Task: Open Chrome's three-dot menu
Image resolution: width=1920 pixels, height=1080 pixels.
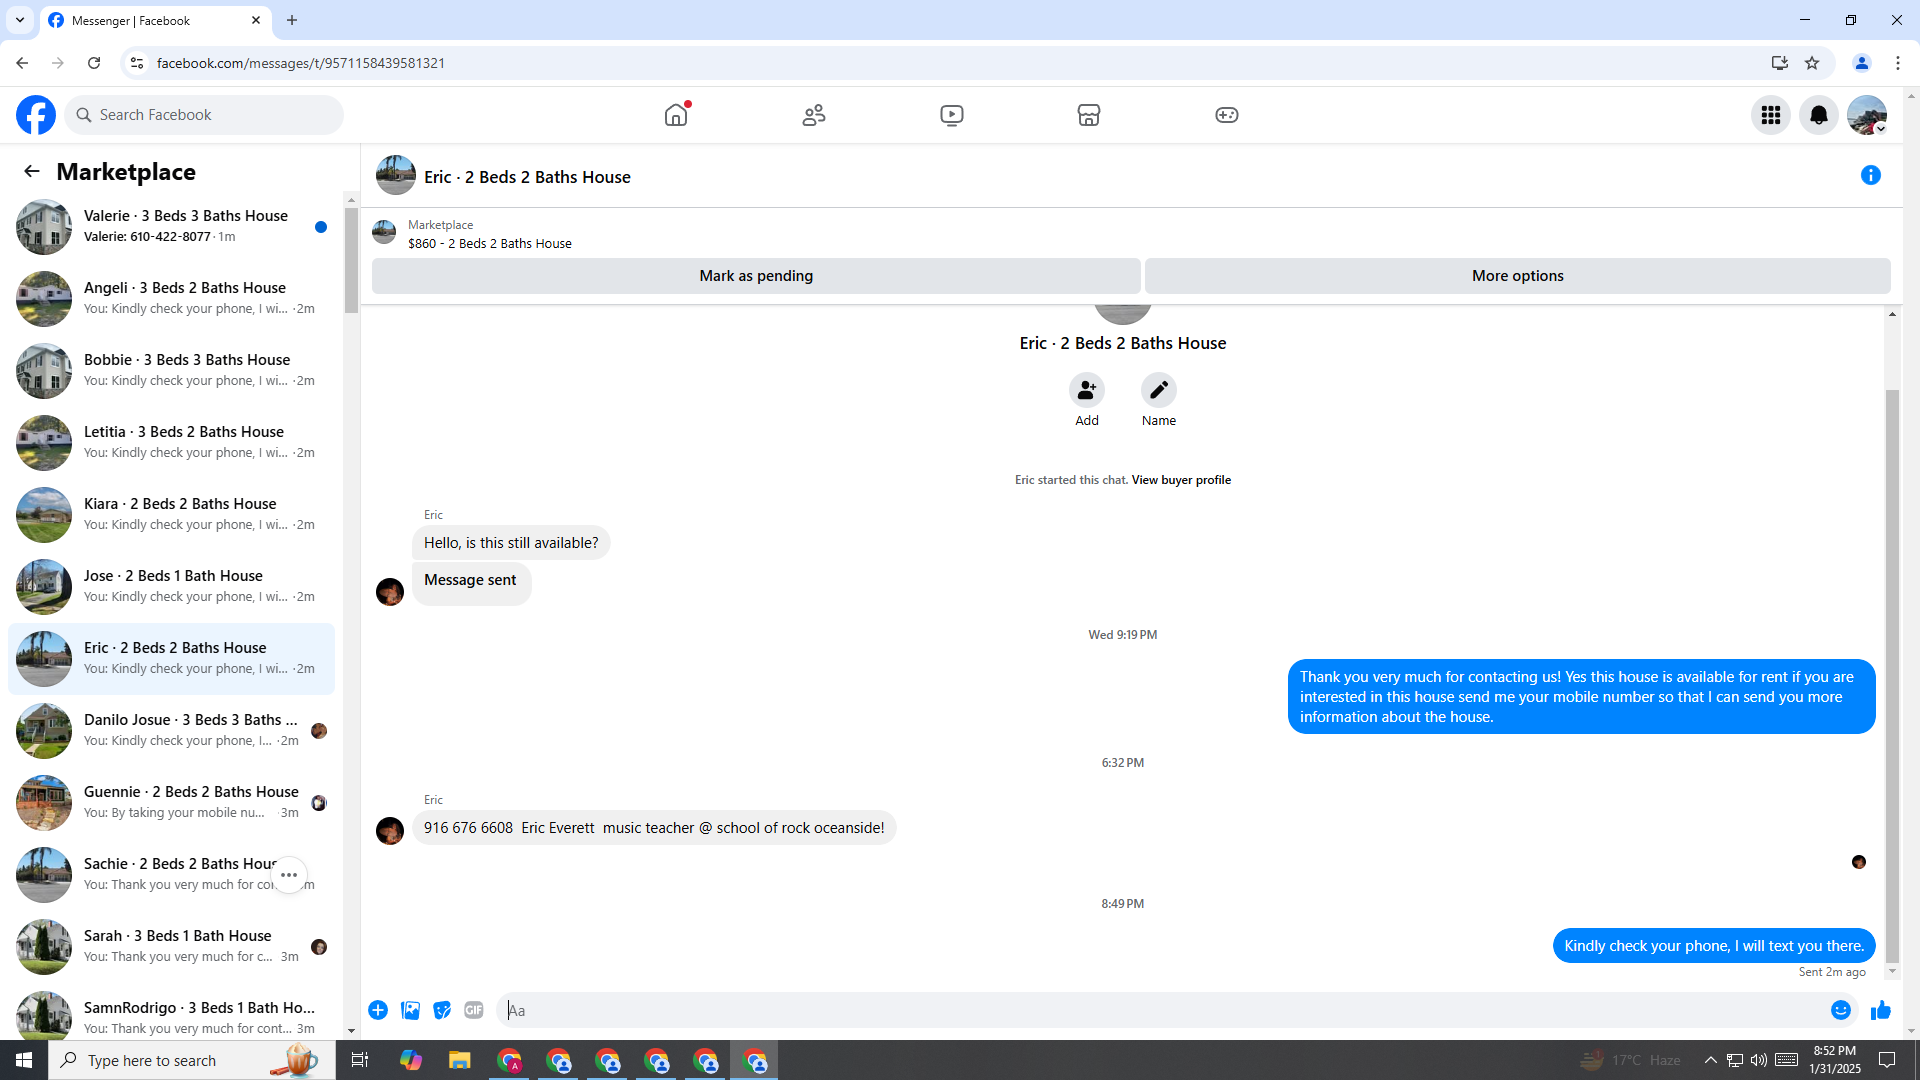Action: click(1898, 63)
